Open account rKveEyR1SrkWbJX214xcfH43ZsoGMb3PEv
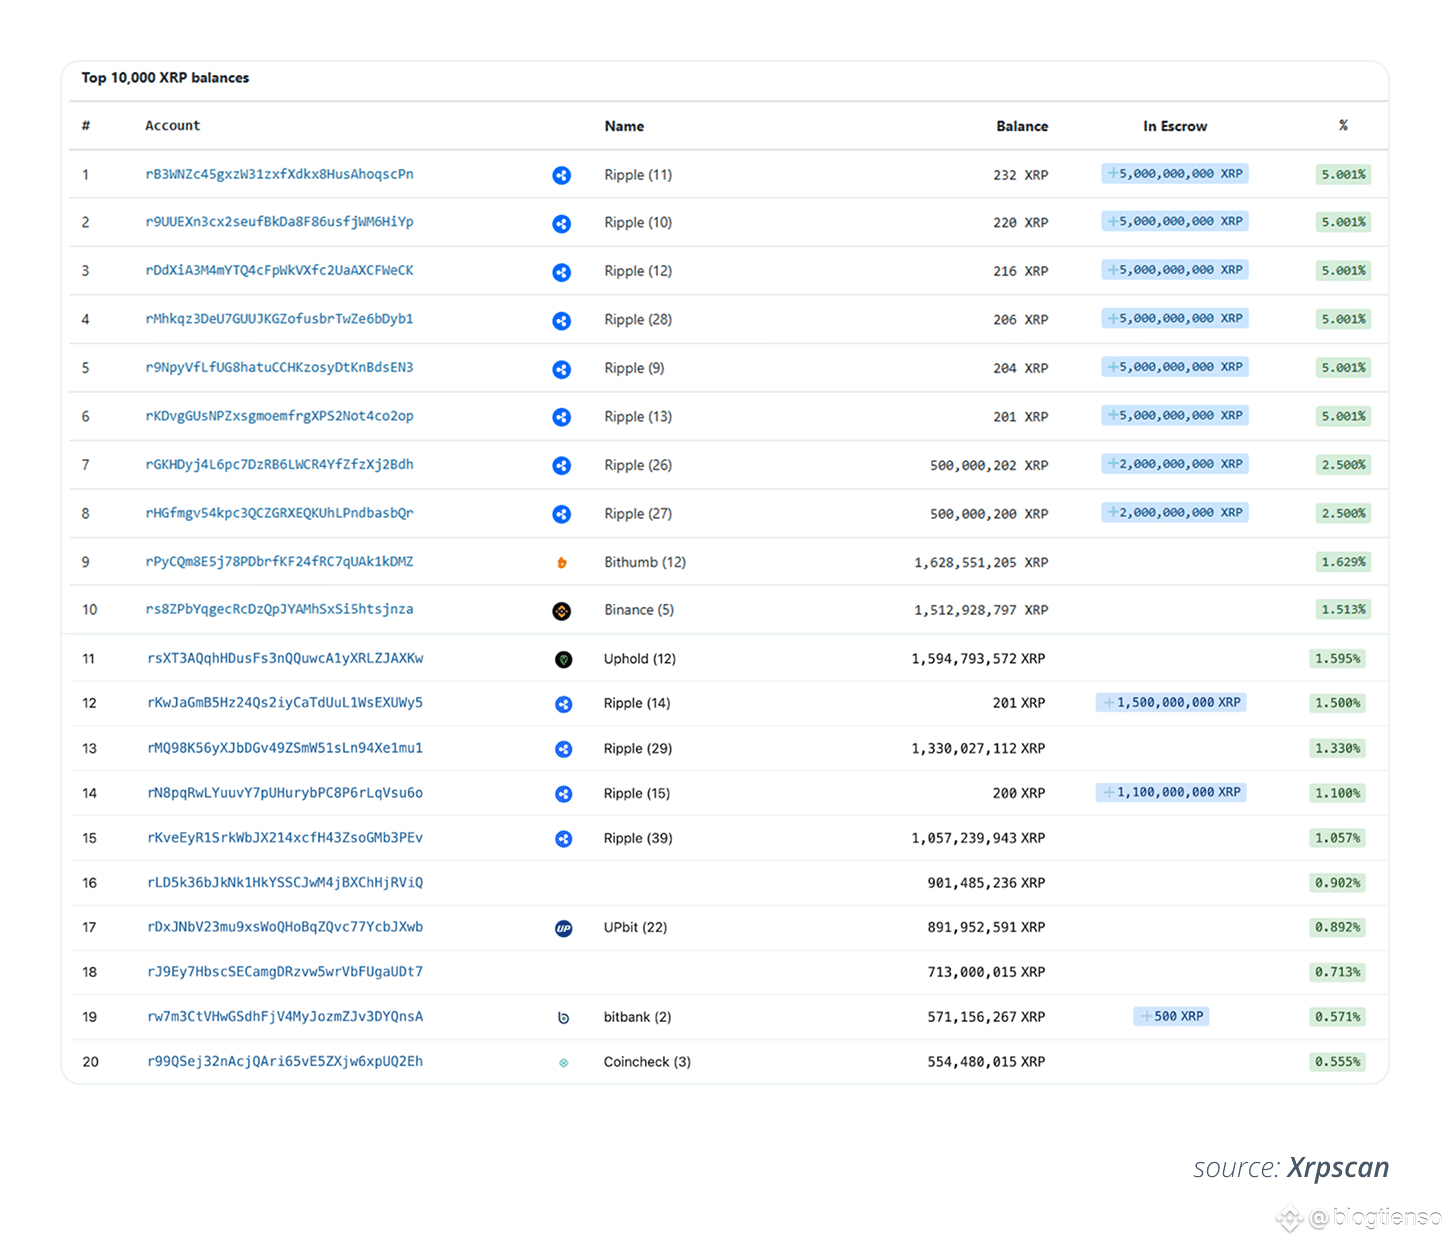This screenshot has width=1450, height=1244. tap(285, 838)
